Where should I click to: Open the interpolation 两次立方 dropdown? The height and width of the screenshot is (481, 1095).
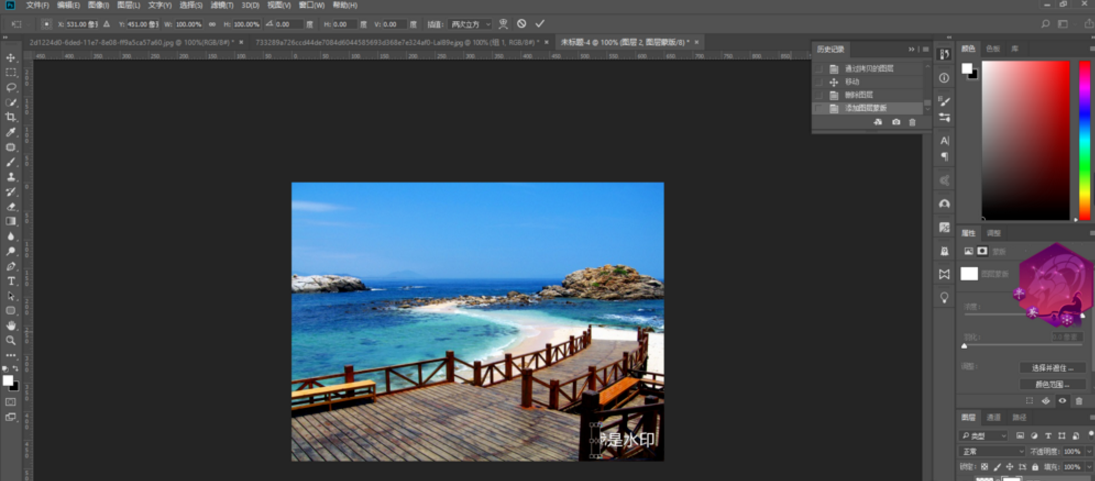470,24
